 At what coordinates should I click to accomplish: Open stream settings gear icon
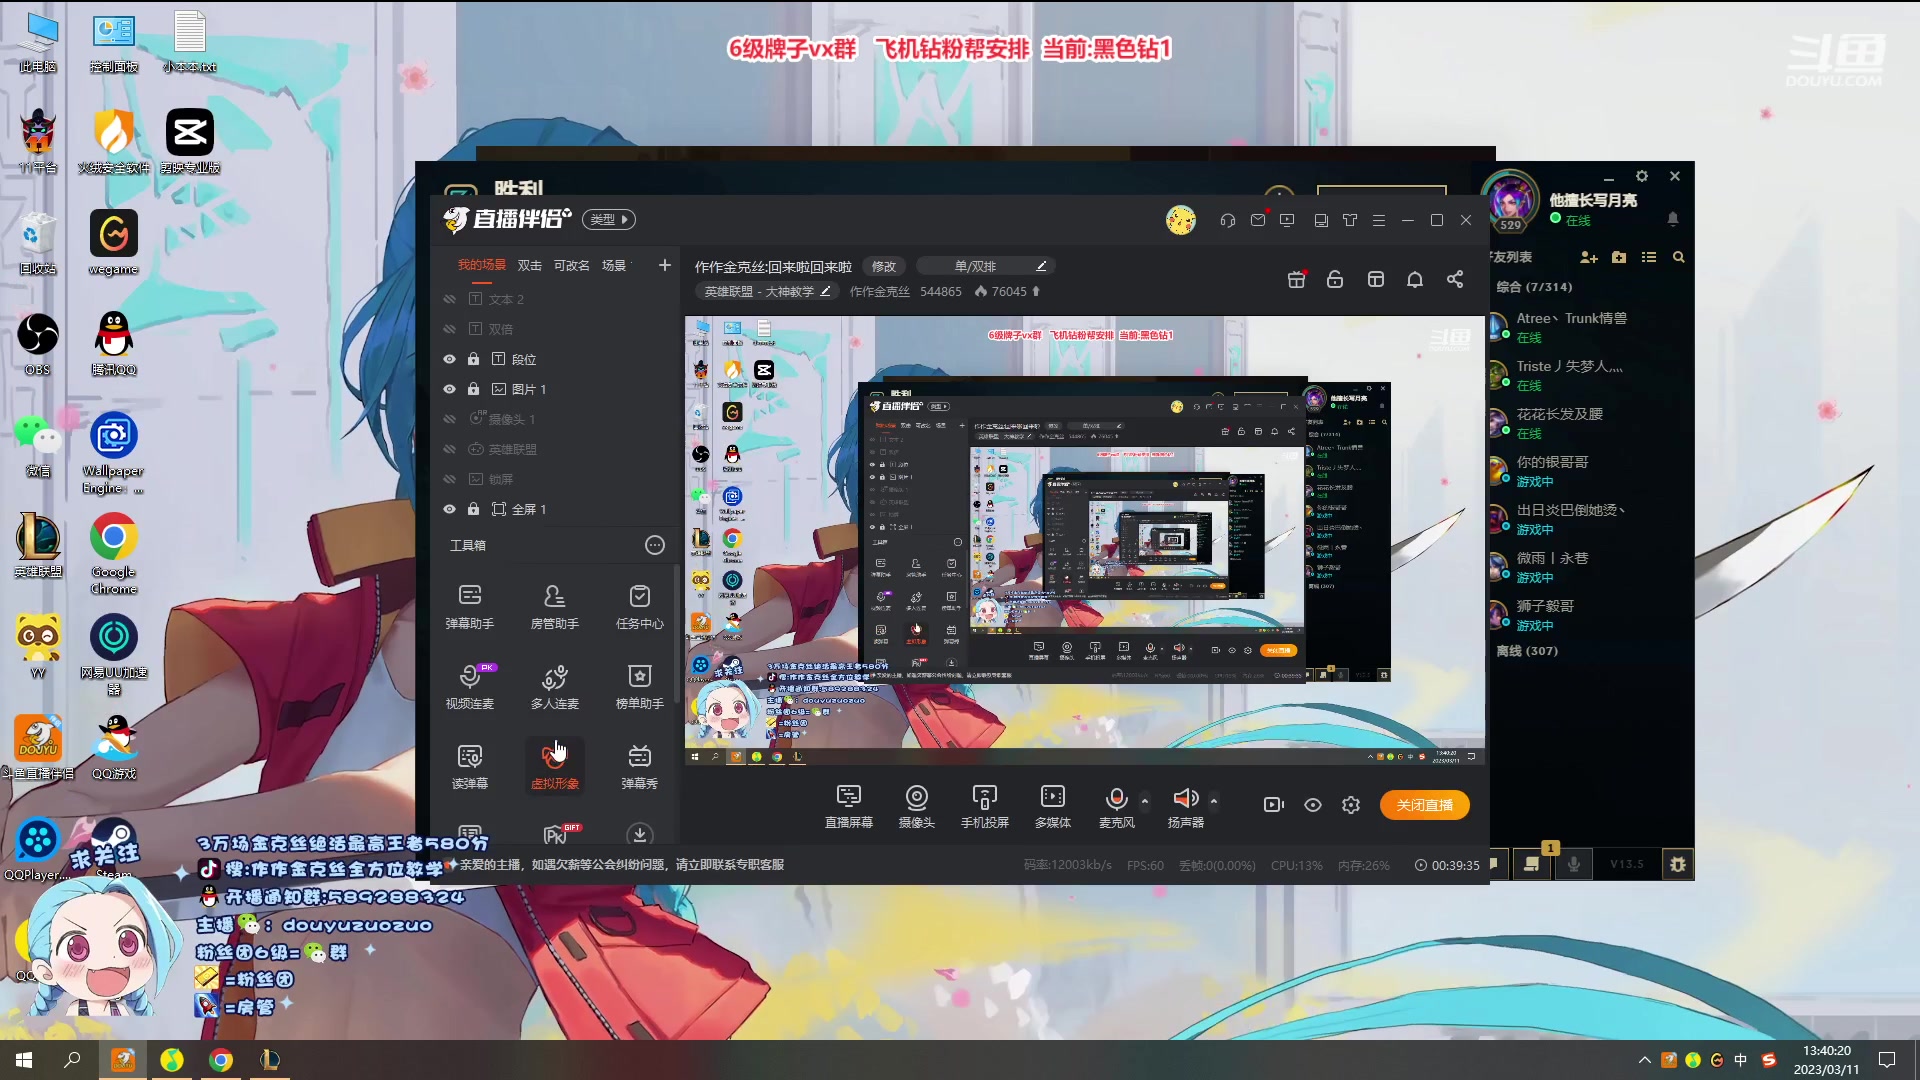[1351, 805]
